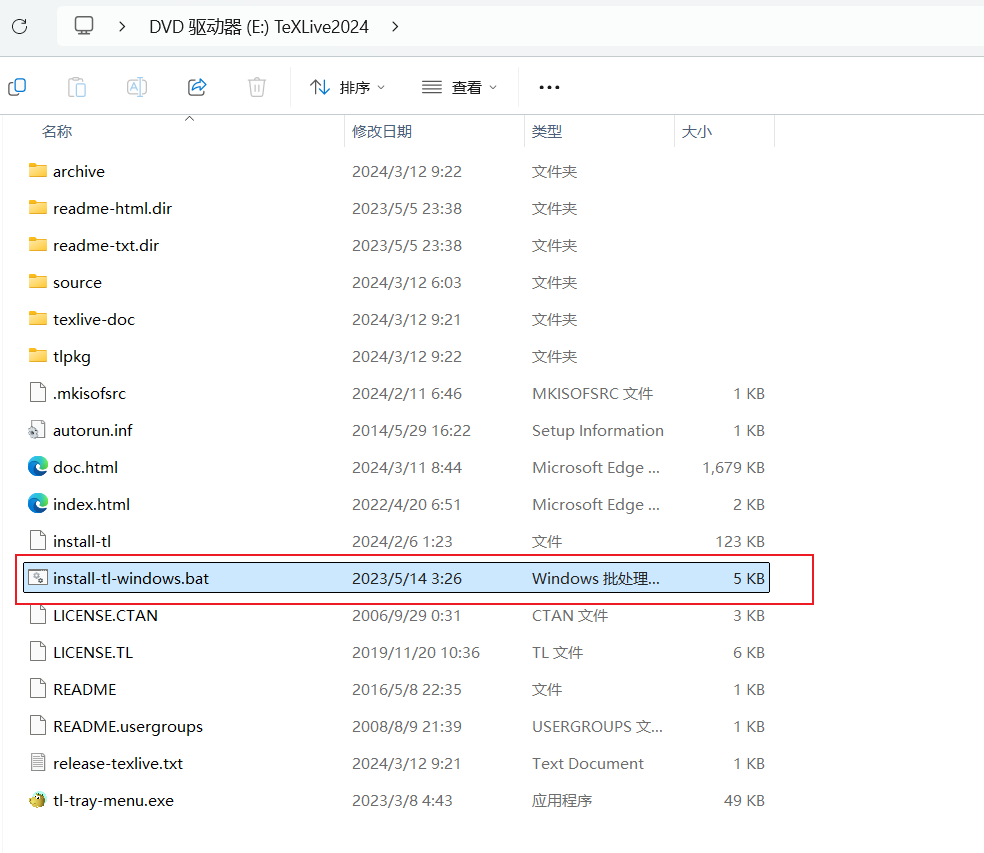Click the LICENSE.TL file name
The width and height of the screenshot is (984, 853).
(x=93, y=653)
